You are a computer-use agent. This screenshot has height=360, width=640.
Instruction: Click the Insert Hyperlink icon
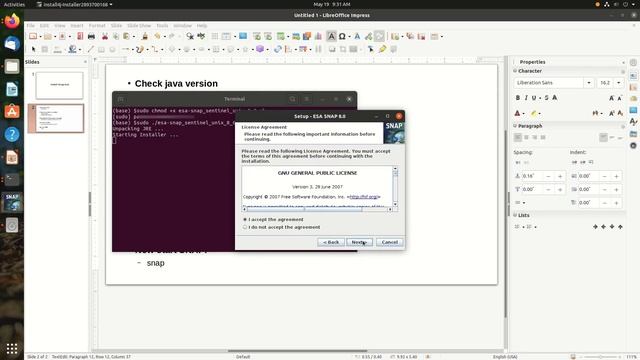click(369, 36)
